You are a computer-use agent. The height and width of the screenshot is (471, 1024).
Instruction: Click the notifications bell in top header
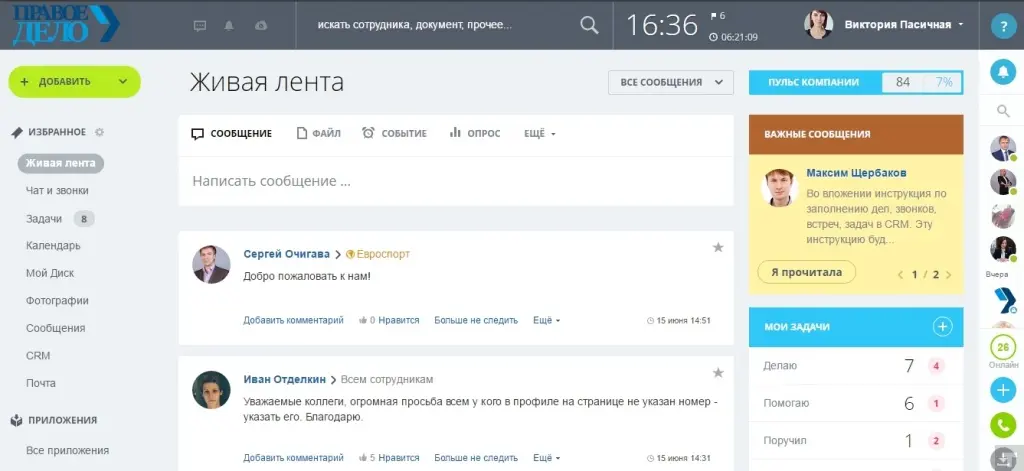click(230, 25)
